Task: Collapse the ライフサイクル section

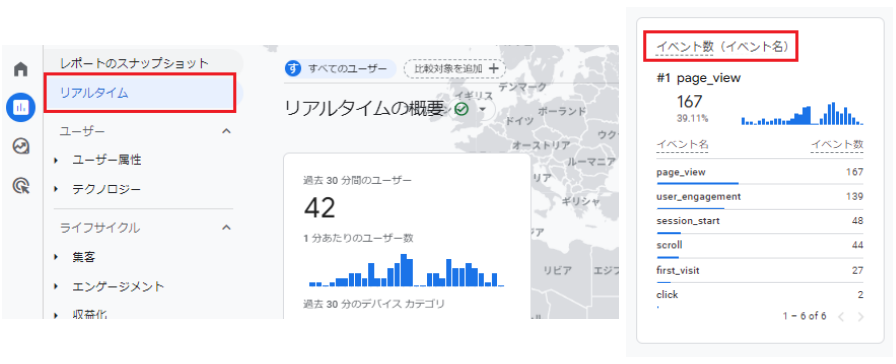Action: tap(226, 227)
